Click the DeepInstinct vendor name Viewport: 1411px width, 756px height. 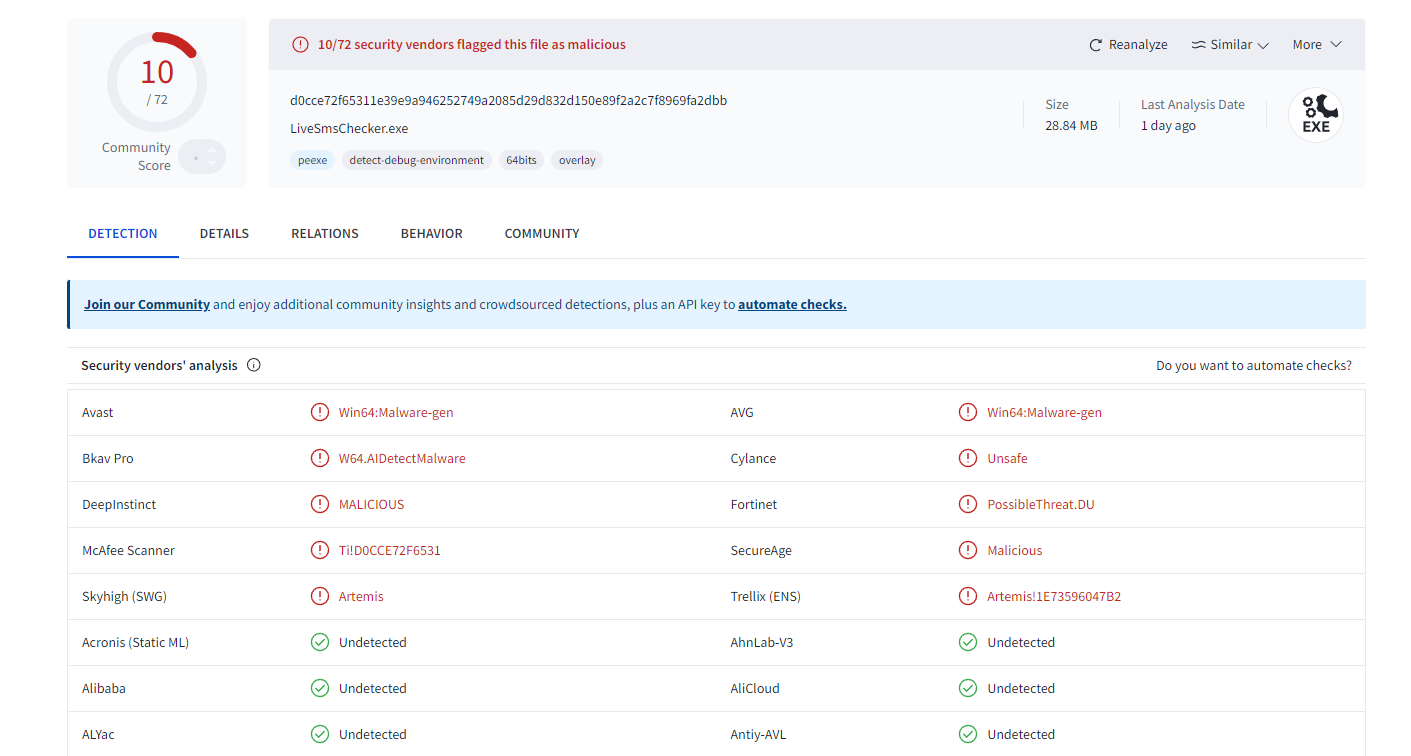click(119, 504)
